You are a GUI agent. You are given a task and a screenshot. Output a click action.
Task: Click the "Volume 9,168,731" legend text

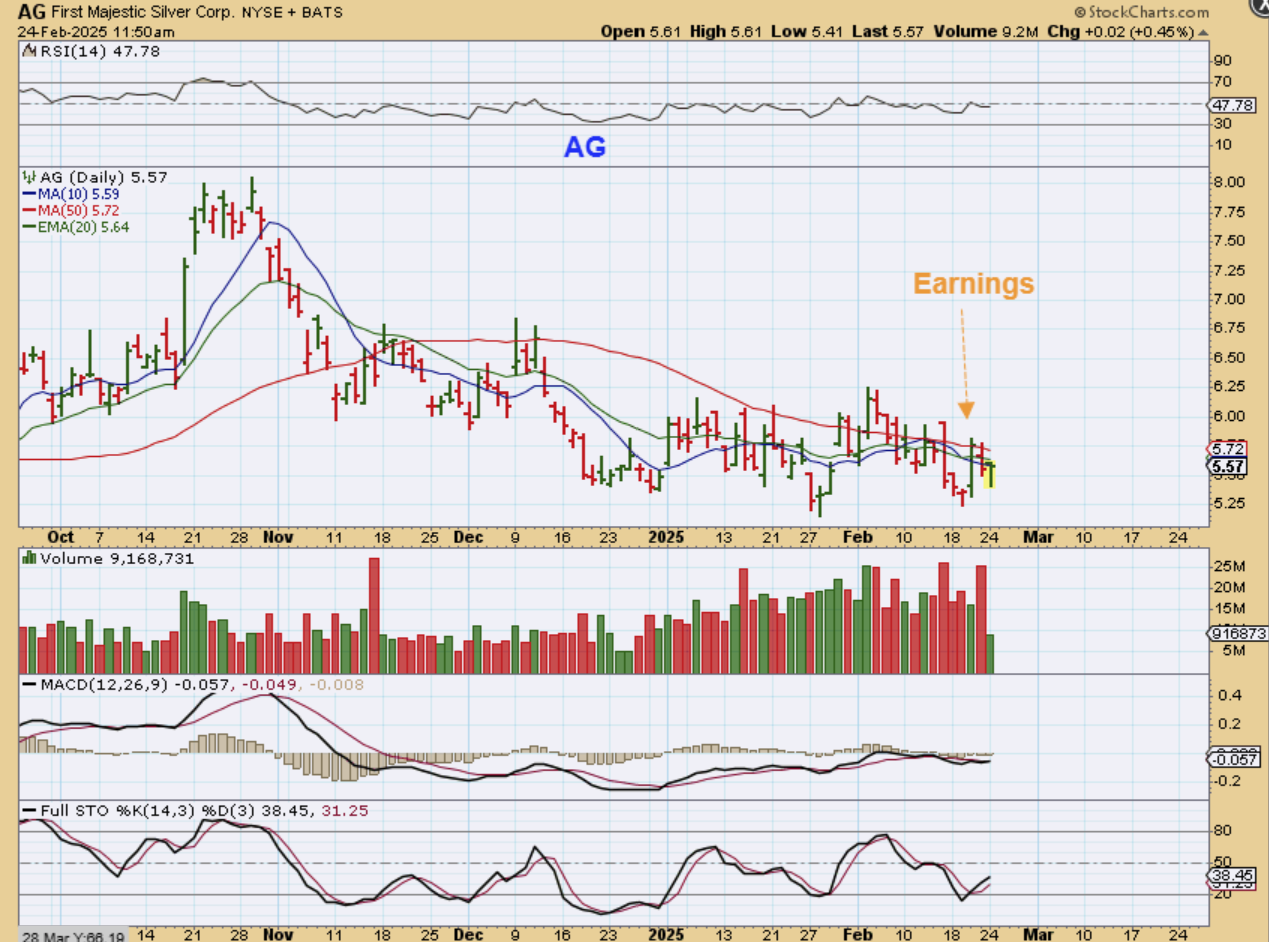click(x=116, y=559)
